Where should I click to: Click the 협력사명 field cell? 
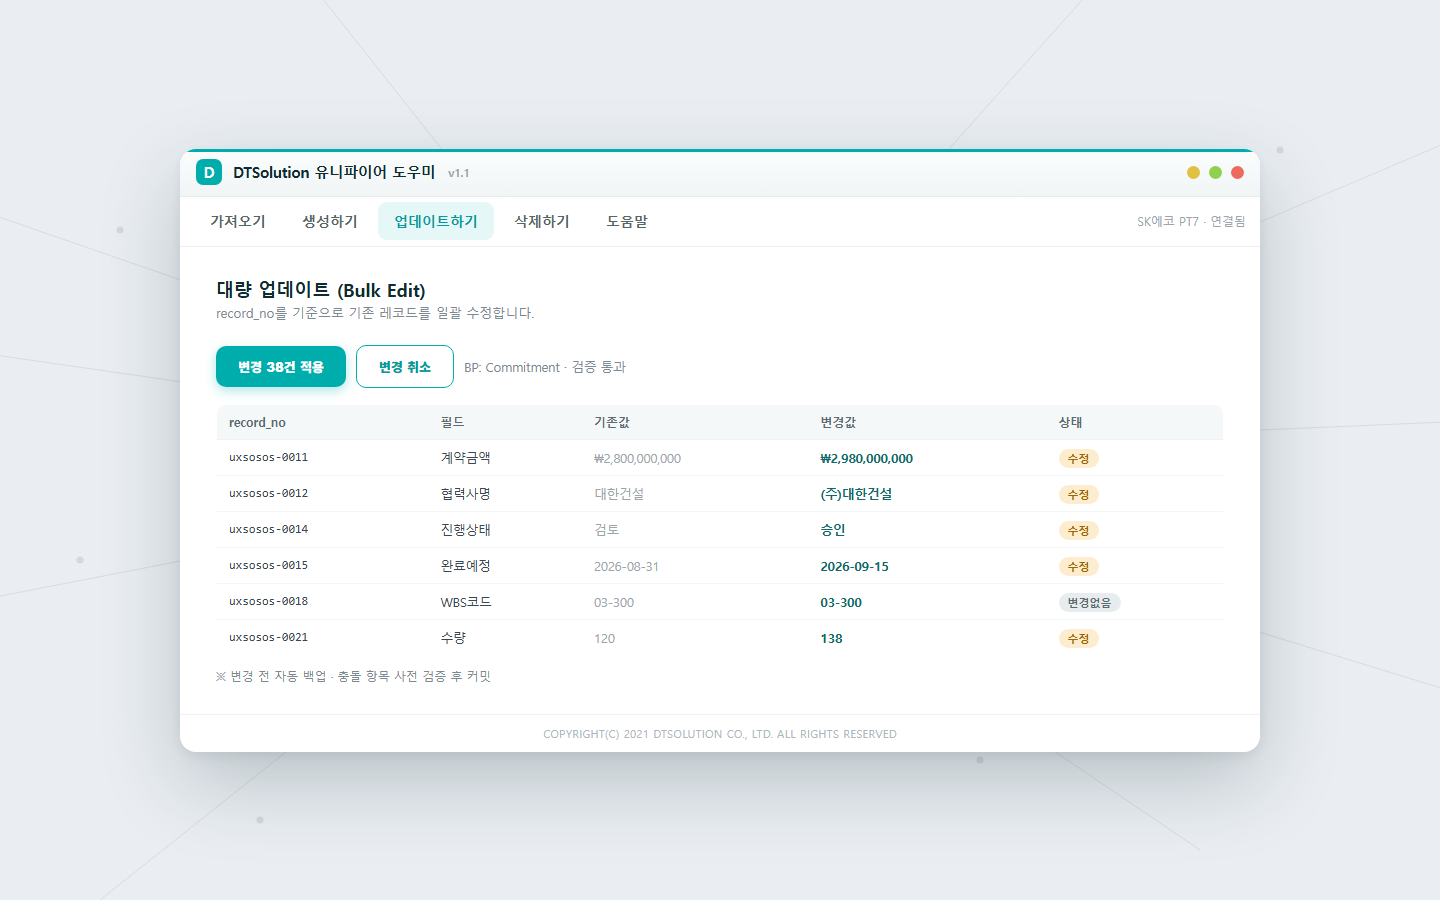click(x=465, y=494)
